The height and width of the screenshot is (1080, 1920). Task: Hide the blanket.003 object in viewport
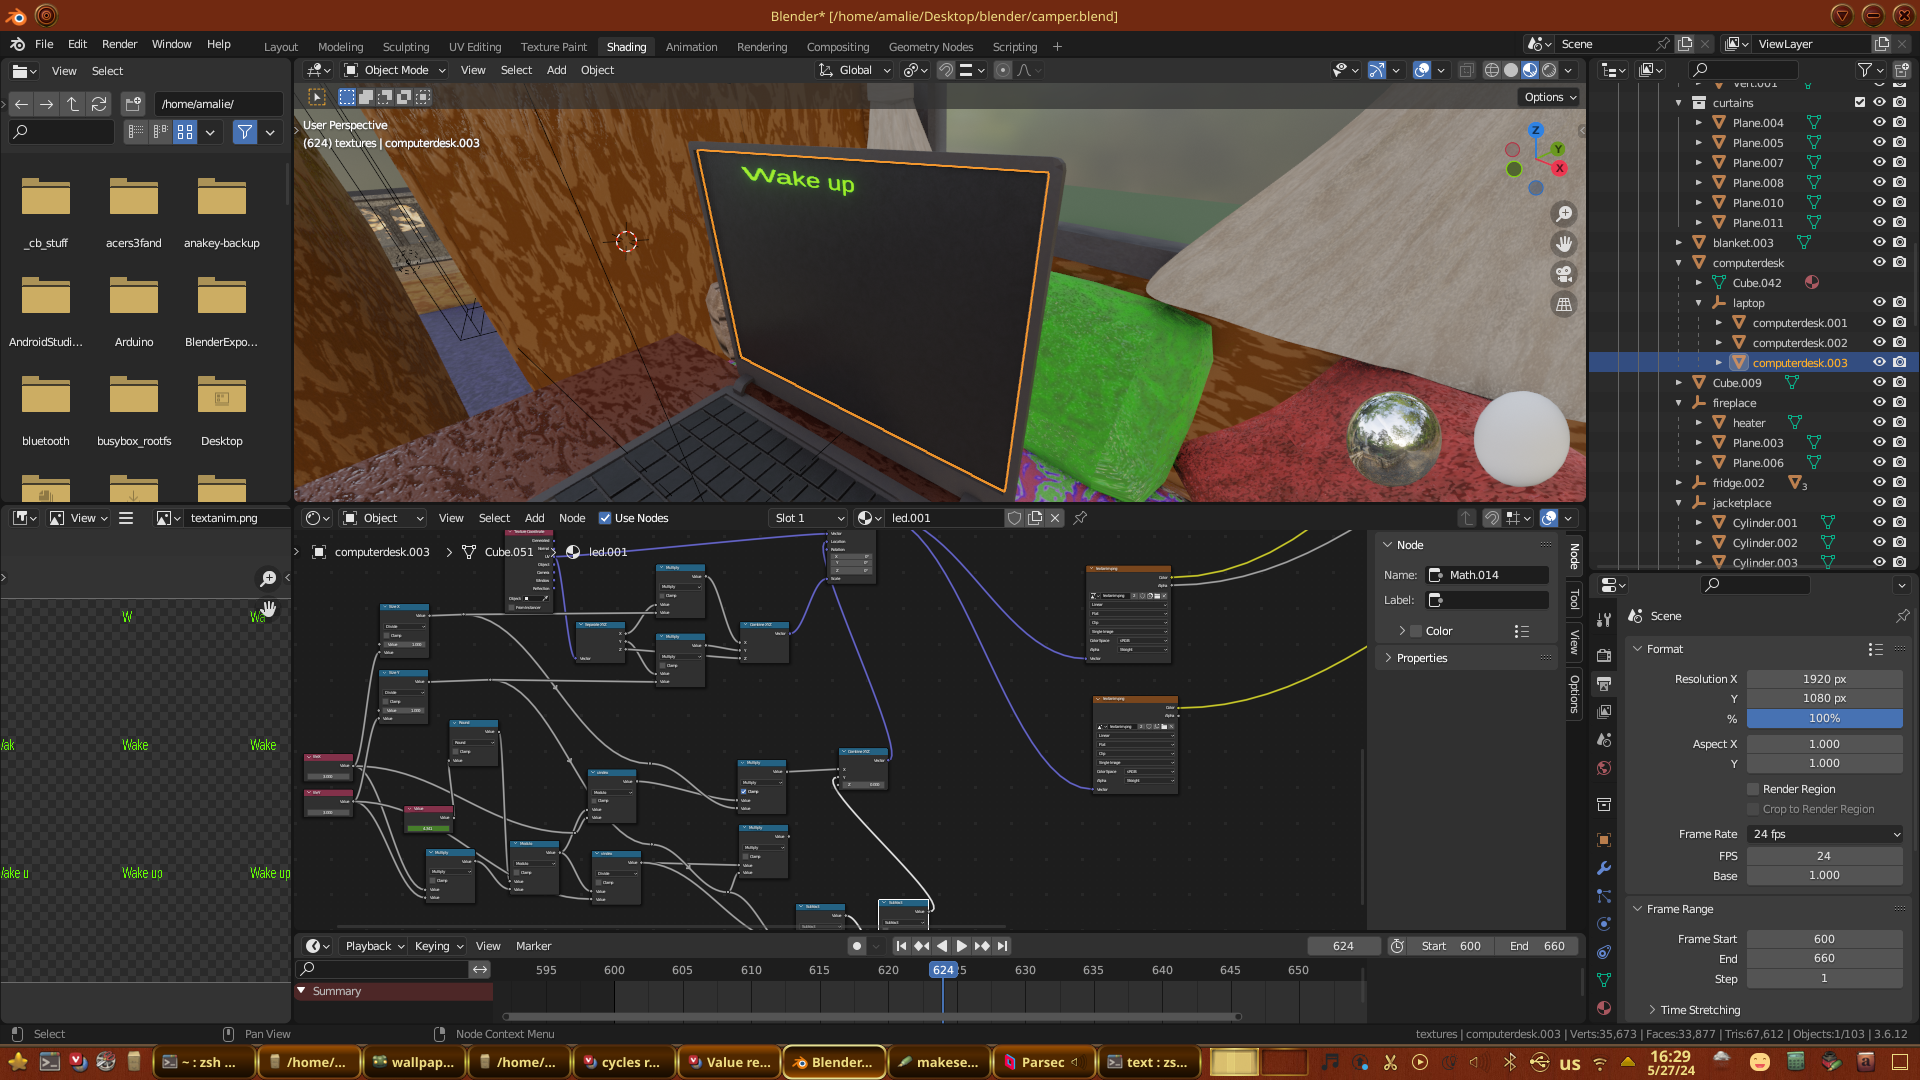tap(1879, 243)
